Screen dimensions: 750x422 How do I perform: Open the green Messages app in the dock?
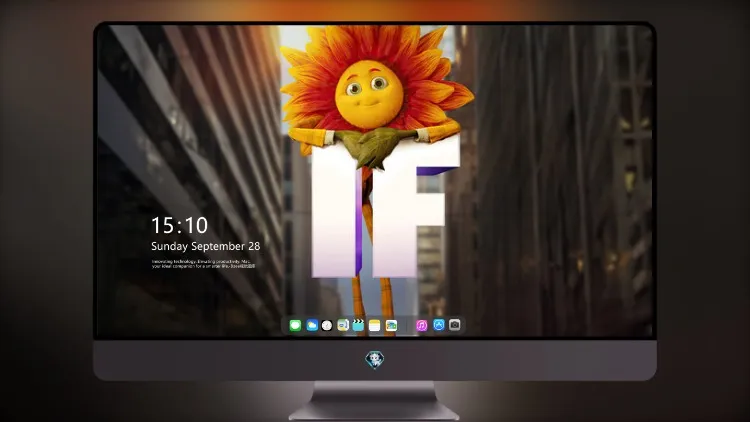coord(295,325)
